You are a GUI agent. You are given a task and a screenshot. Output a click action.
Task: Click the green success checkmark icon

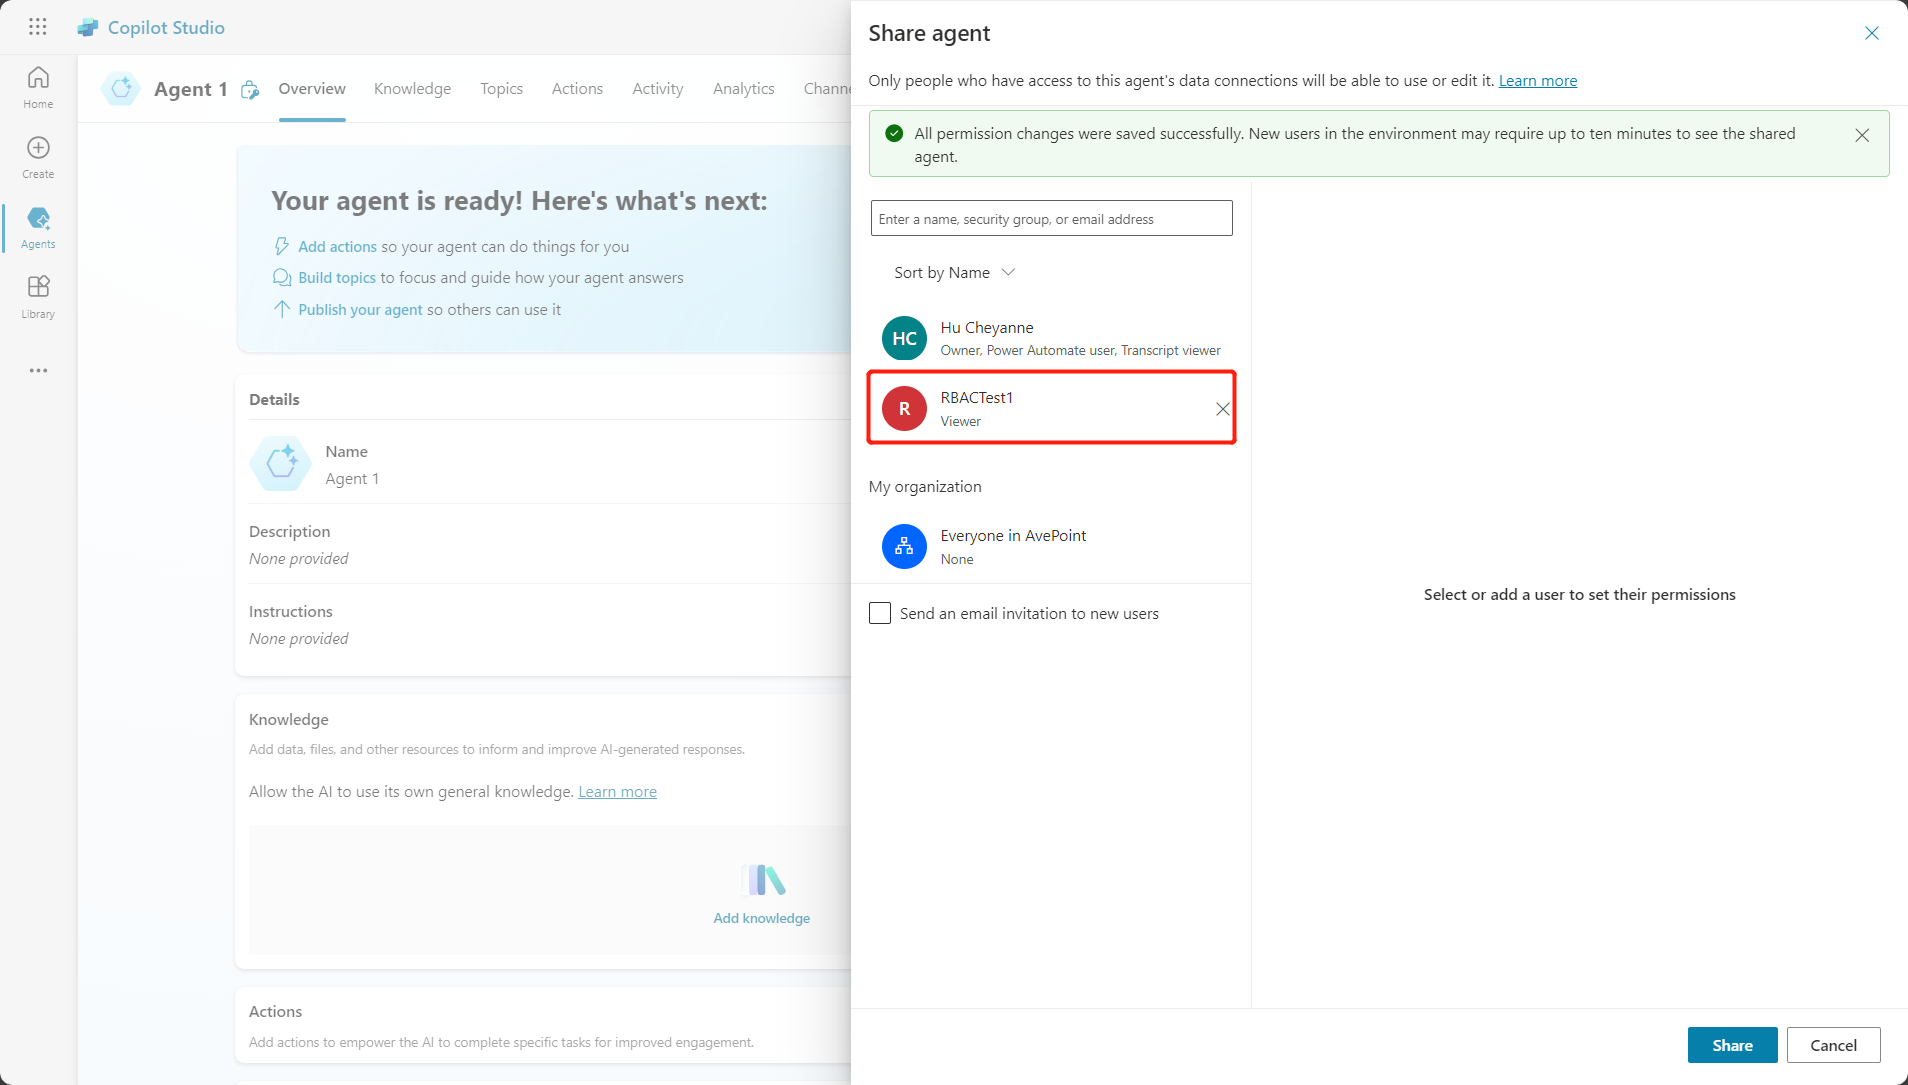click(x=894, y=133)
